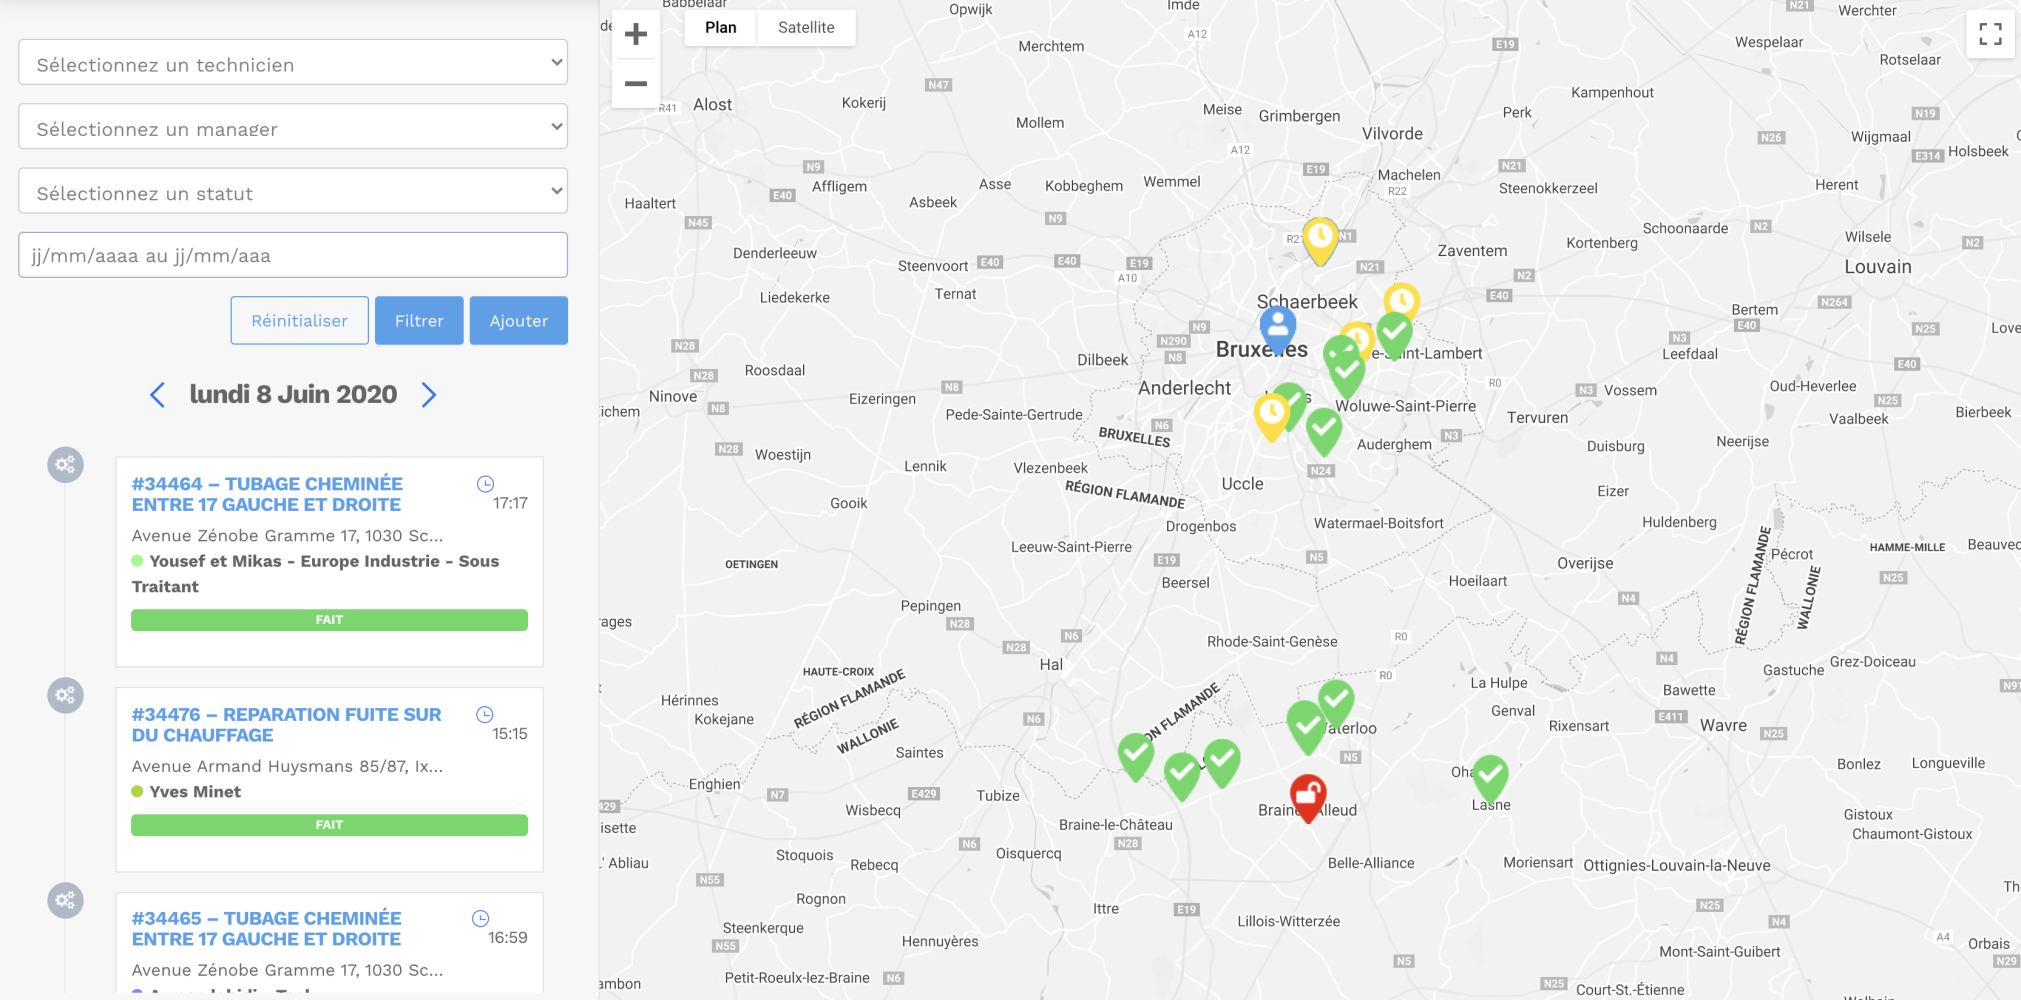Viewport: 2021px width, 1000px height.
Task: Open fullscreen map view
Action: pyautogui.click(x=1990, y=33)
